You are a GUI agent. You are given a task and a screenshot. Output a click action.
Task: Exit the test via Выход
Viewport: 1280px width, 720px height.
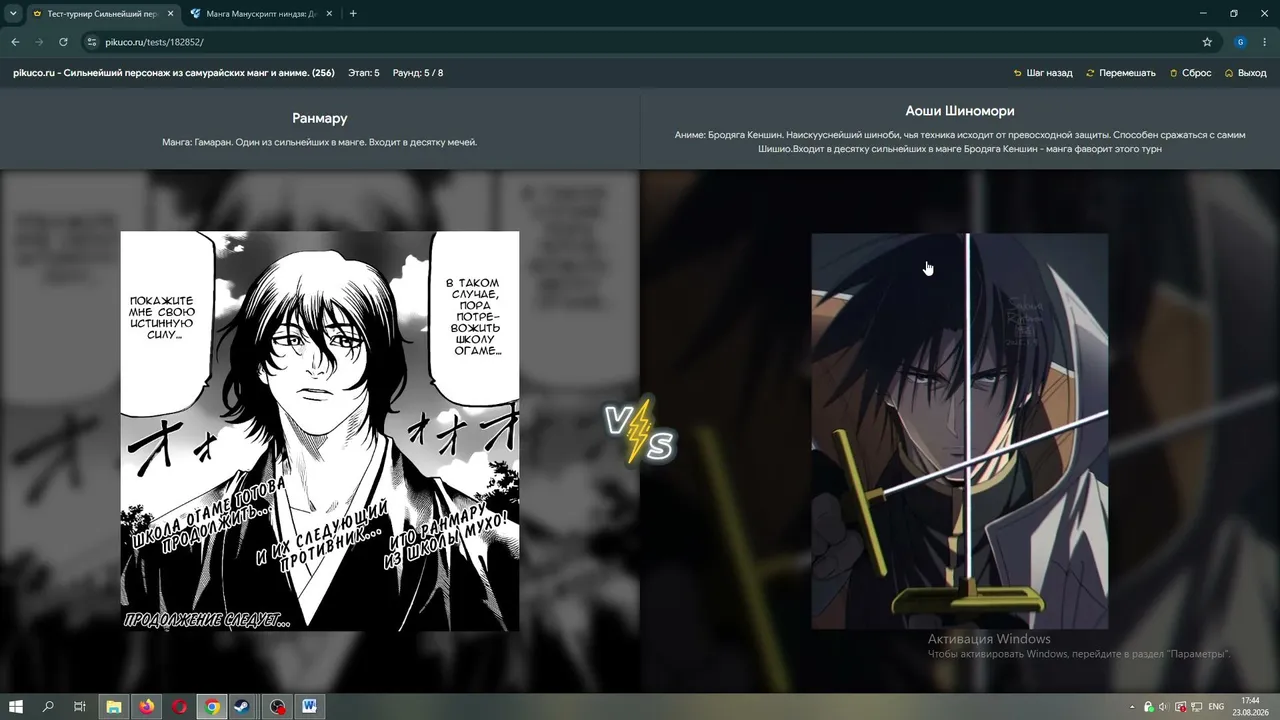1245,73
